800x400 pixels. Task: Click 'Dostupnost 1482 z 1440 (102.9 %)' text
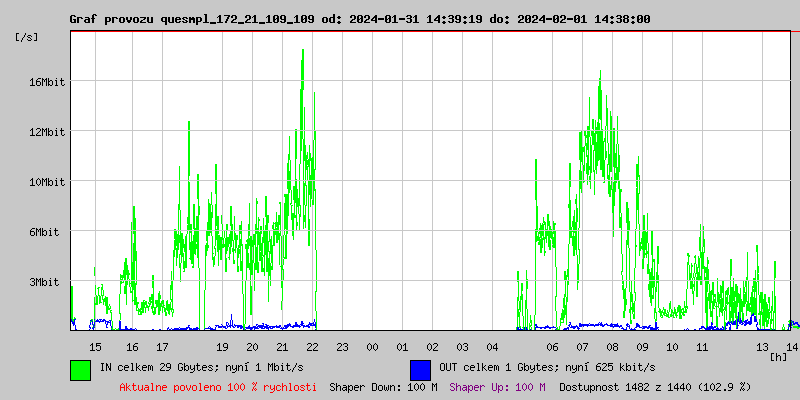(x=655, y=387)
